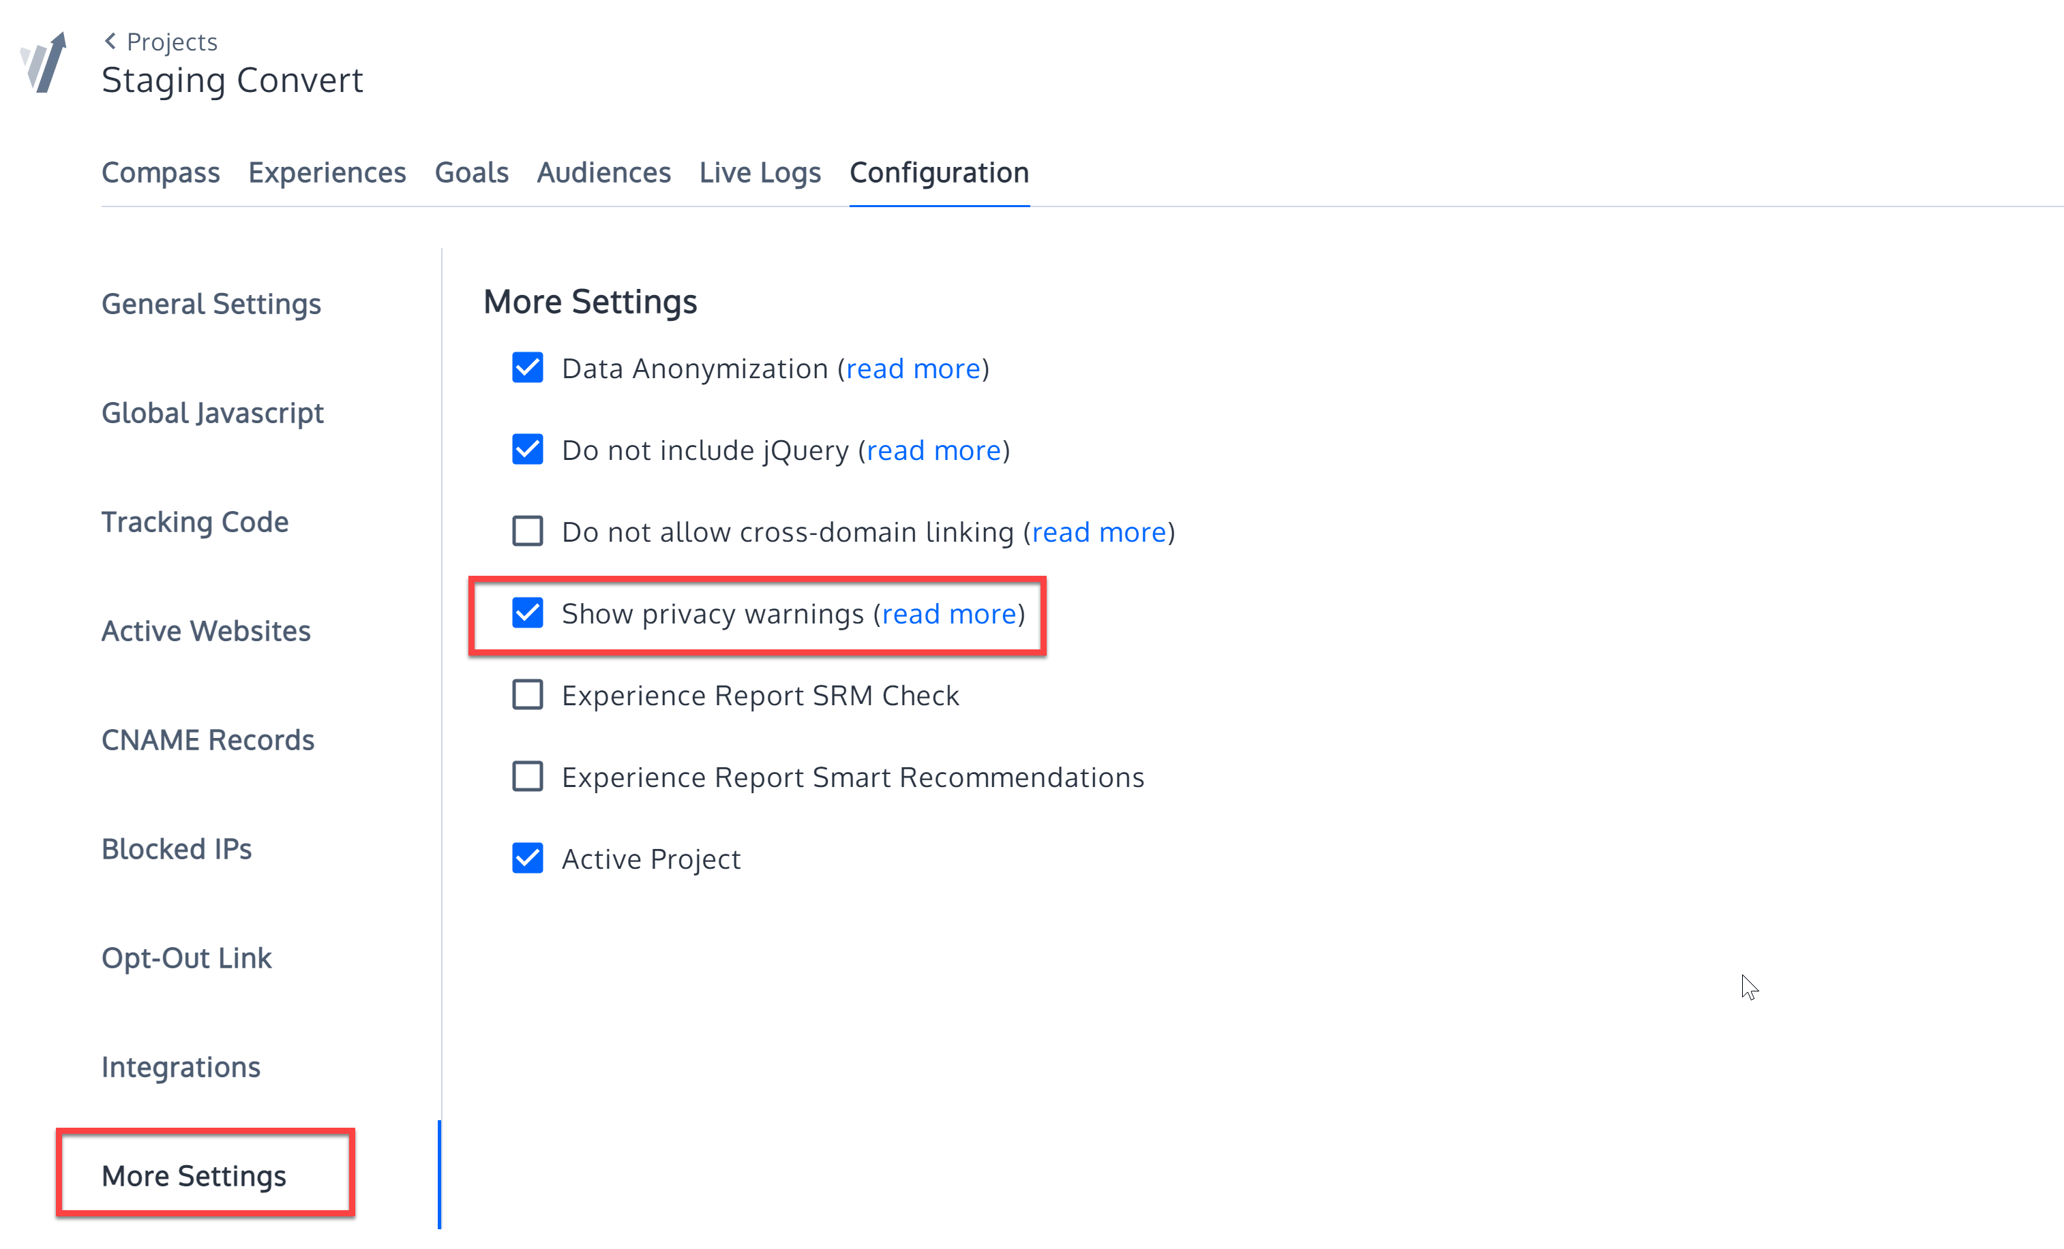Open the Live Logs tab

point(759,172)
